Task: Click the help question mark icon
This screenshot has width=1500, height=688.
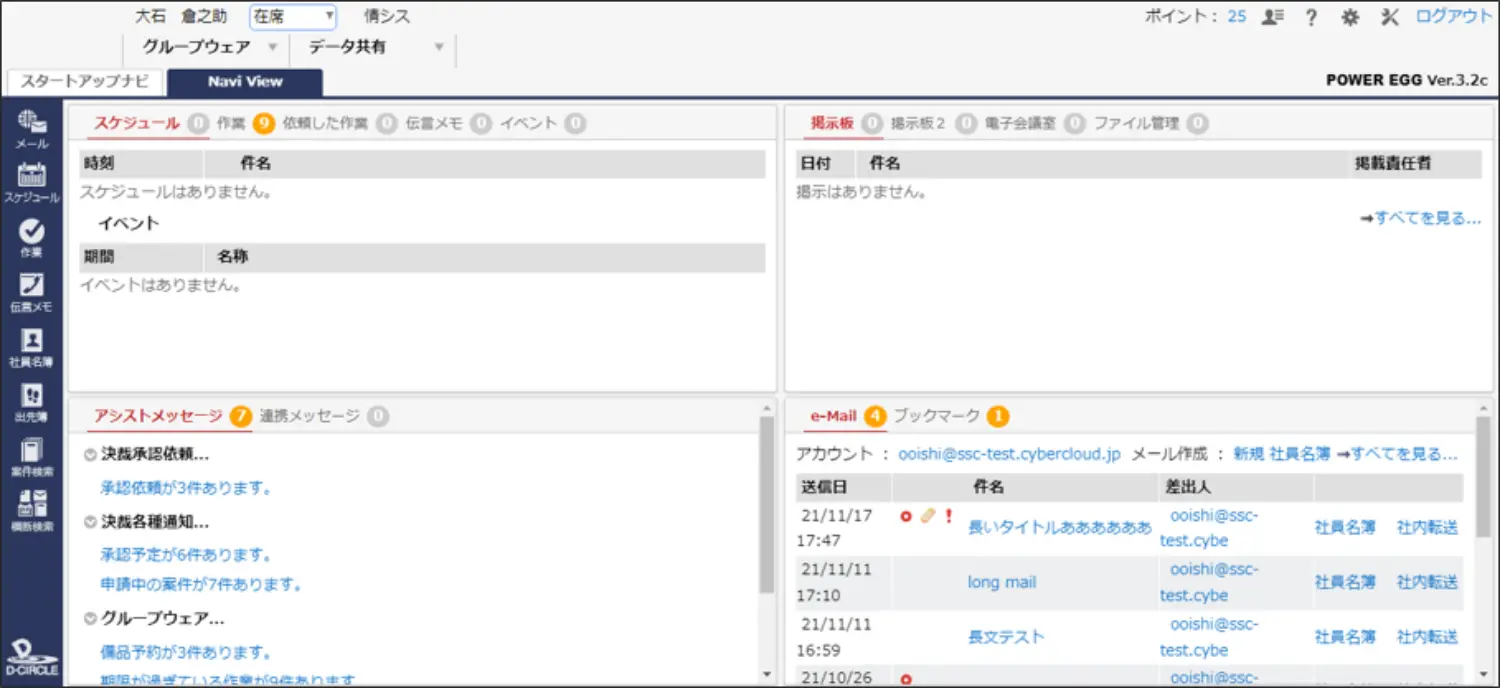Action: point(1312,17)
